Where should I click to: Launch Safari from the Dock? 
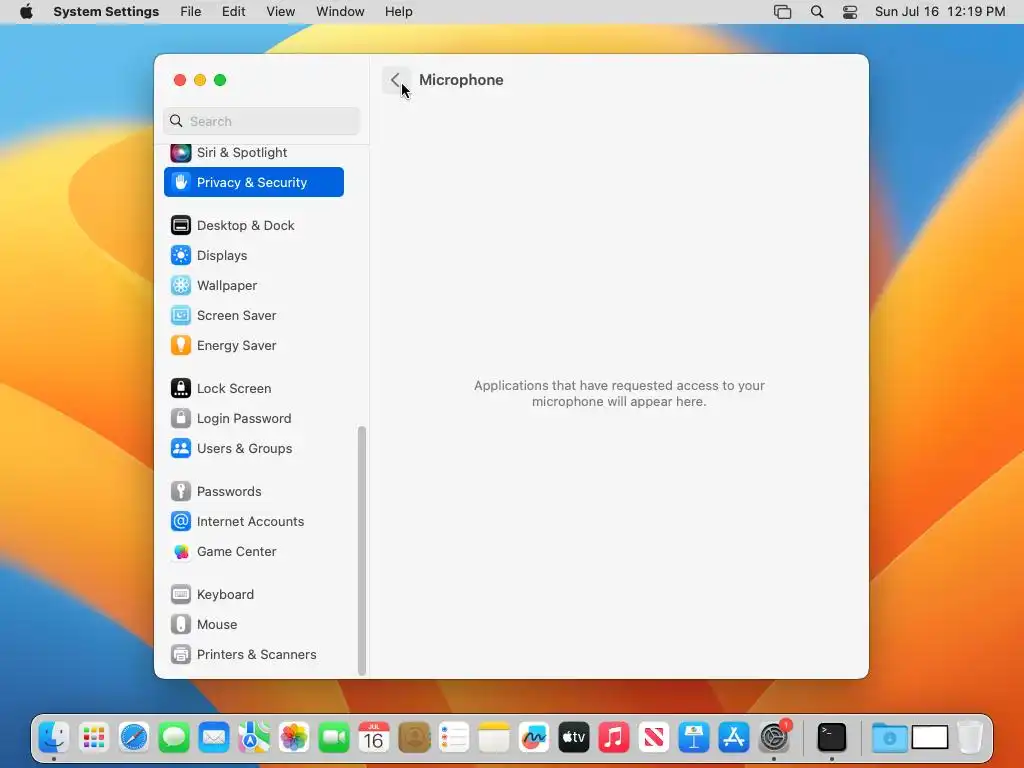(x=134, y=738)
